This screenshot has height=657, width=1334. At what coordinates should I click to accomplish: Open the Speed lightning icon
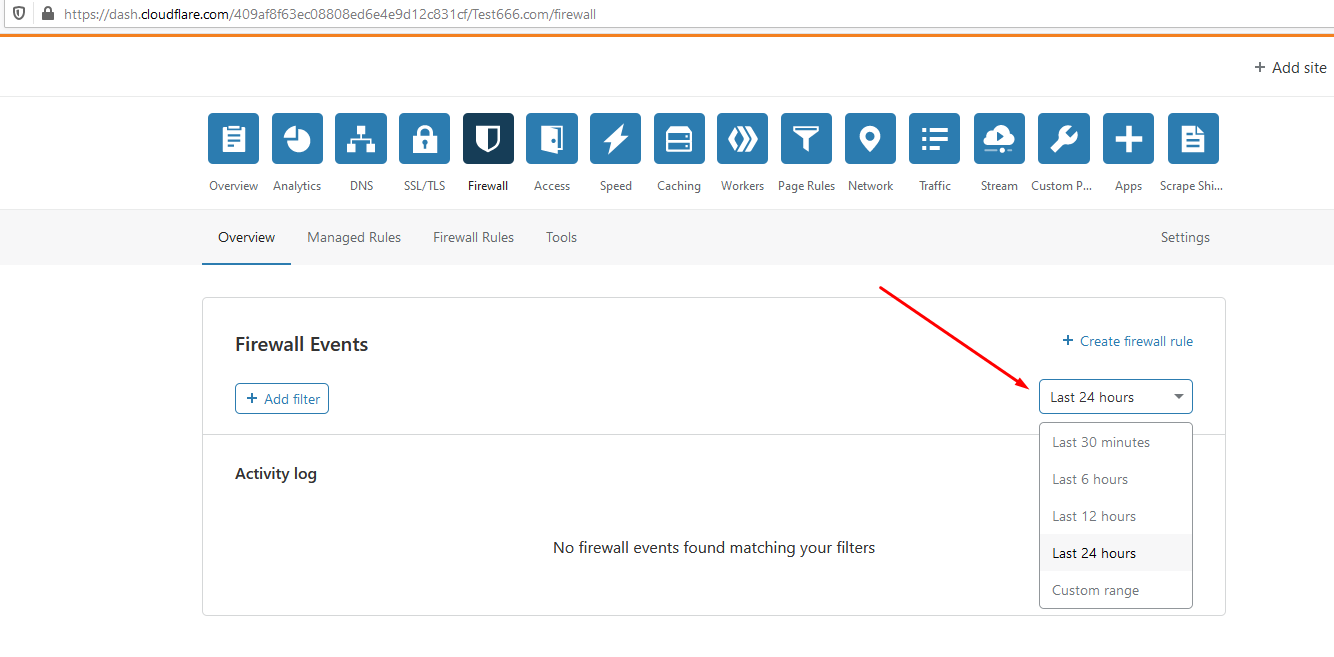pyautogui.click(x=615, y=138)
